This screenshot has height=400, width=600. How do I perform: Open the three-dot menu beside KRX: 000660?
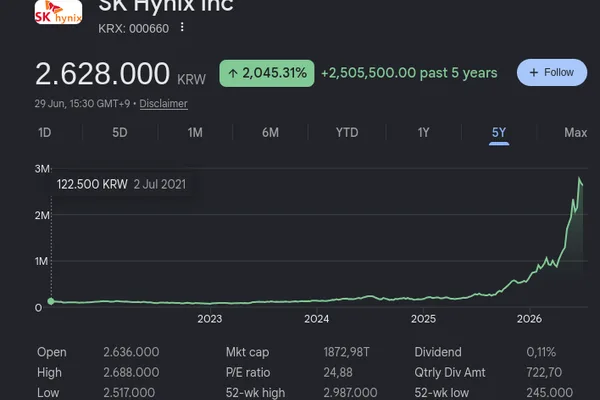[x=182, y=27]
